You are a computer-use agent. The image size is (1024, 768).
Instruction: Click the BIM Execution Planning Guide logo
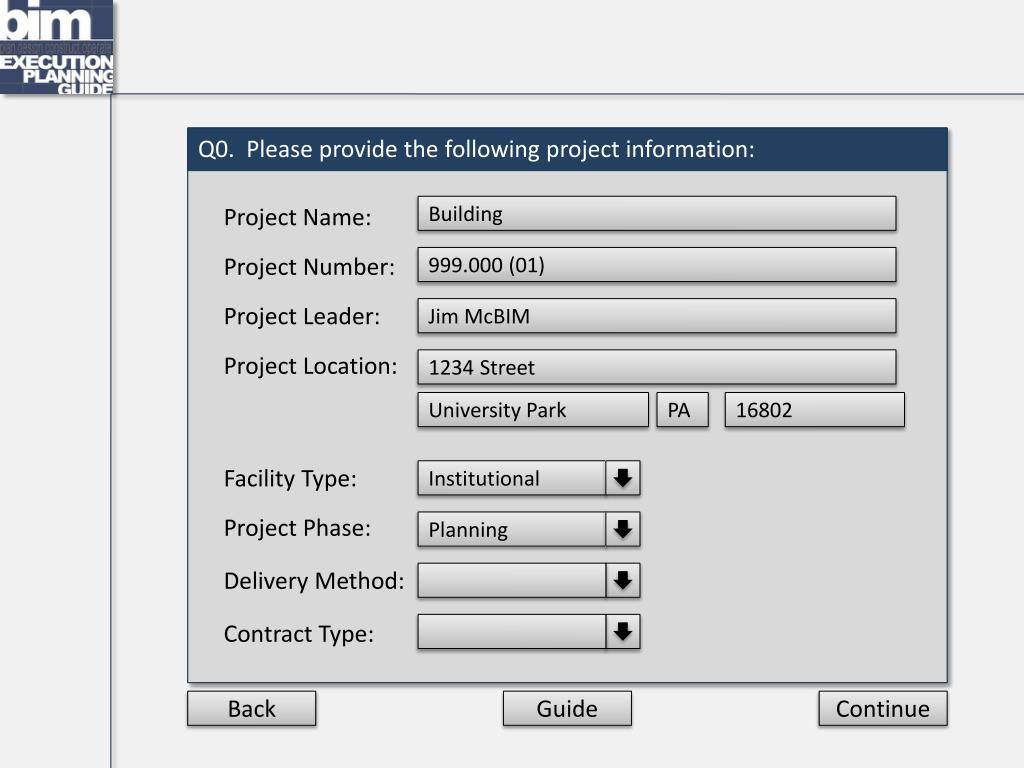56,46
